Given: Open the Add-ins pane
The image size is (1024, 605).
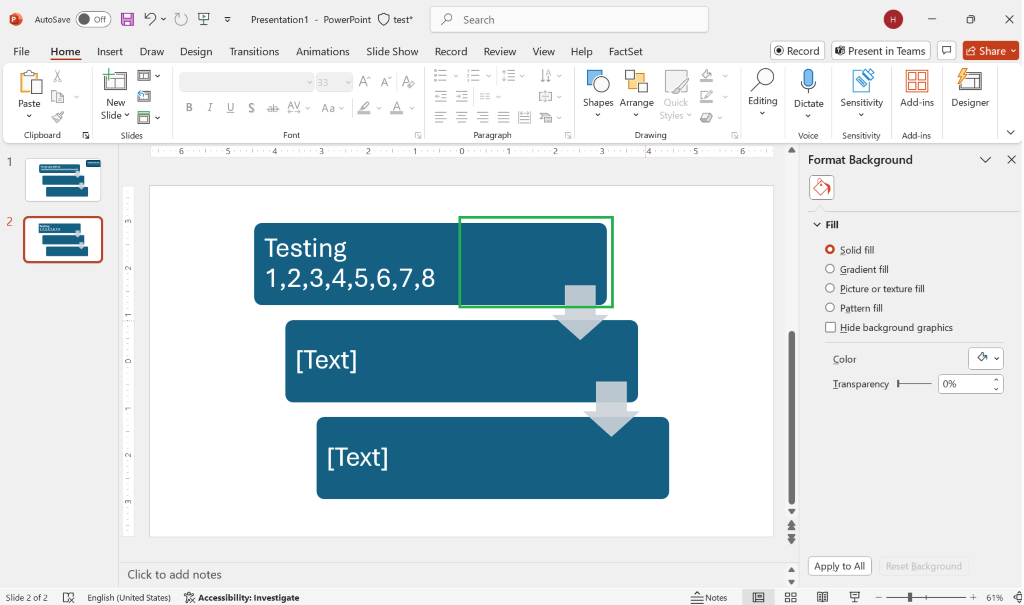Looking at the screenshot, I should [x=917, y=89].
